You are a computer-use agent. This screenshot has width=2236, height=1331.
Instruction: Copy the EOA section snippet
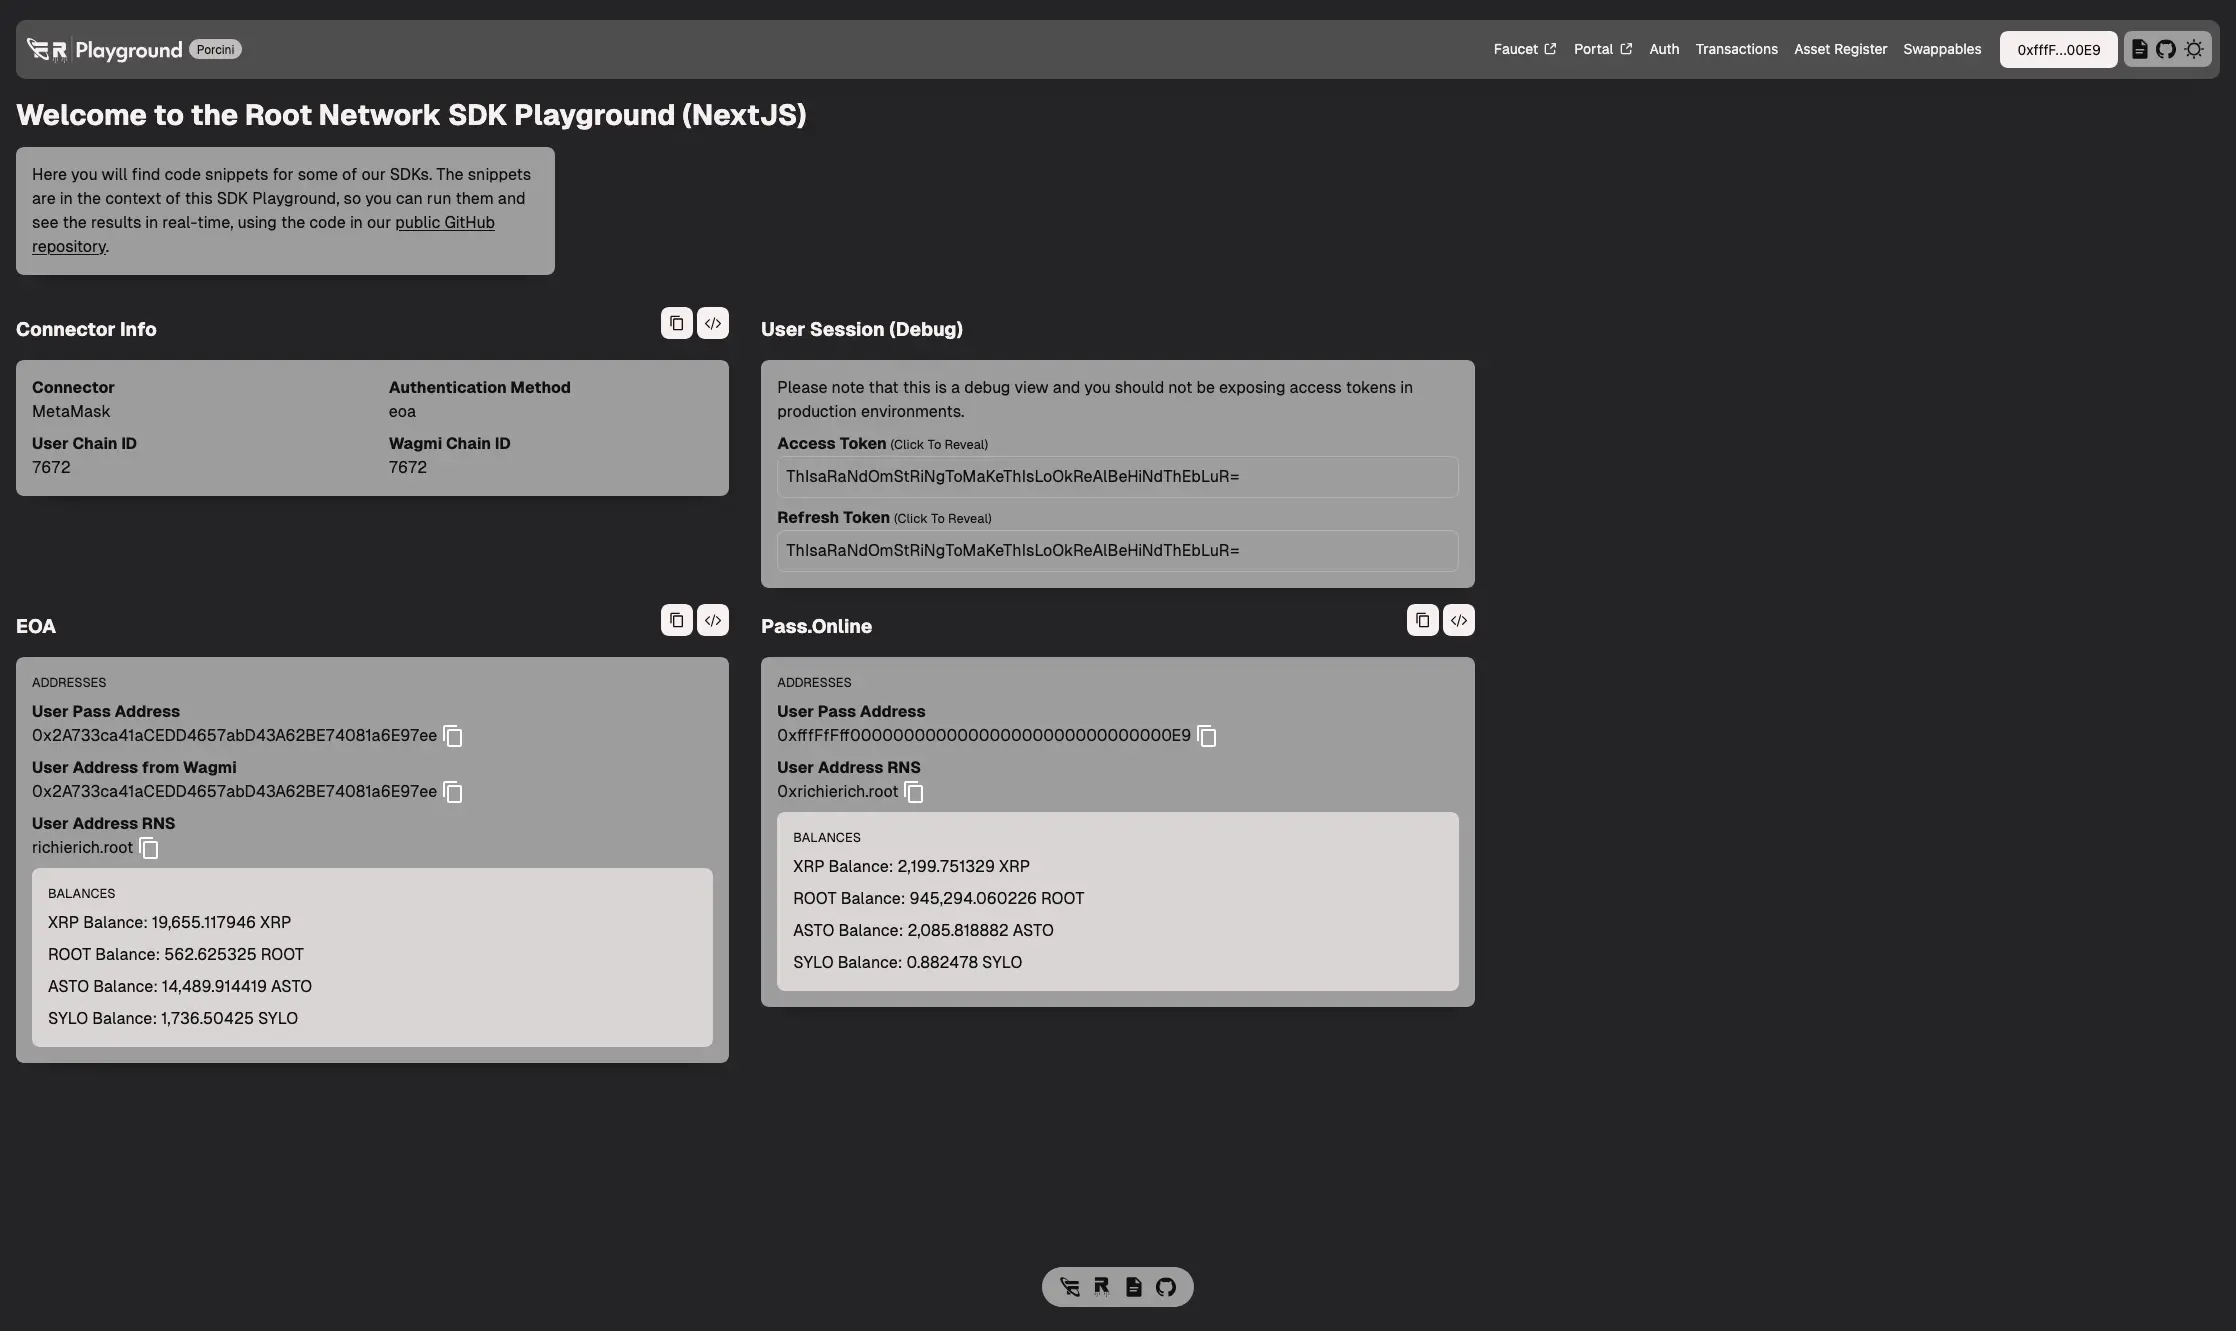(677, 620)
